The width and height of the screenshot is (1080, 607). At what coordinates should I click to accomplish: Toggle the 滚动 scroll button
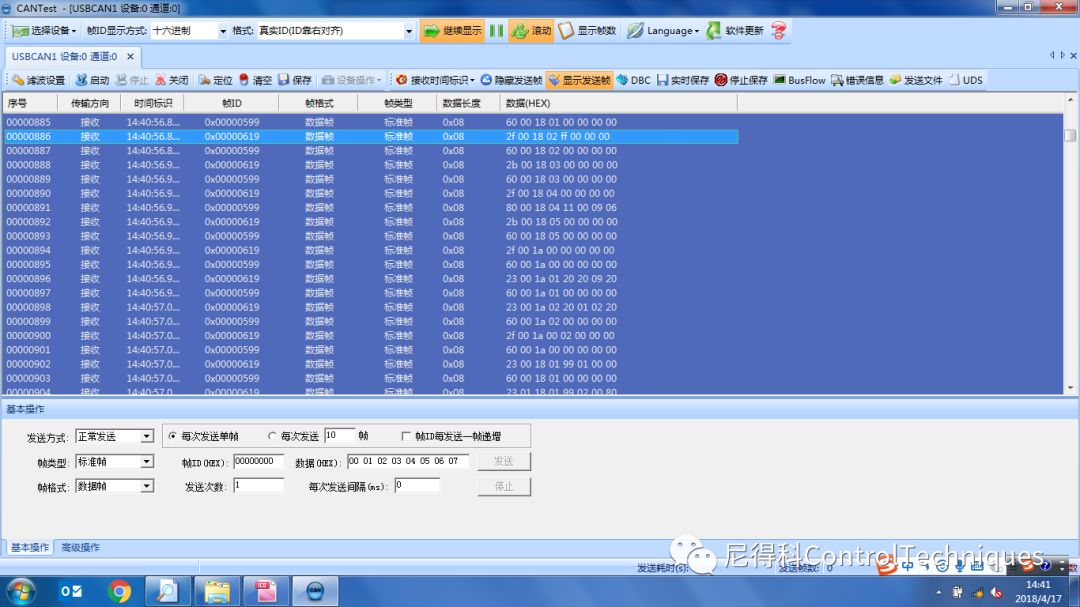click(531, 31)
